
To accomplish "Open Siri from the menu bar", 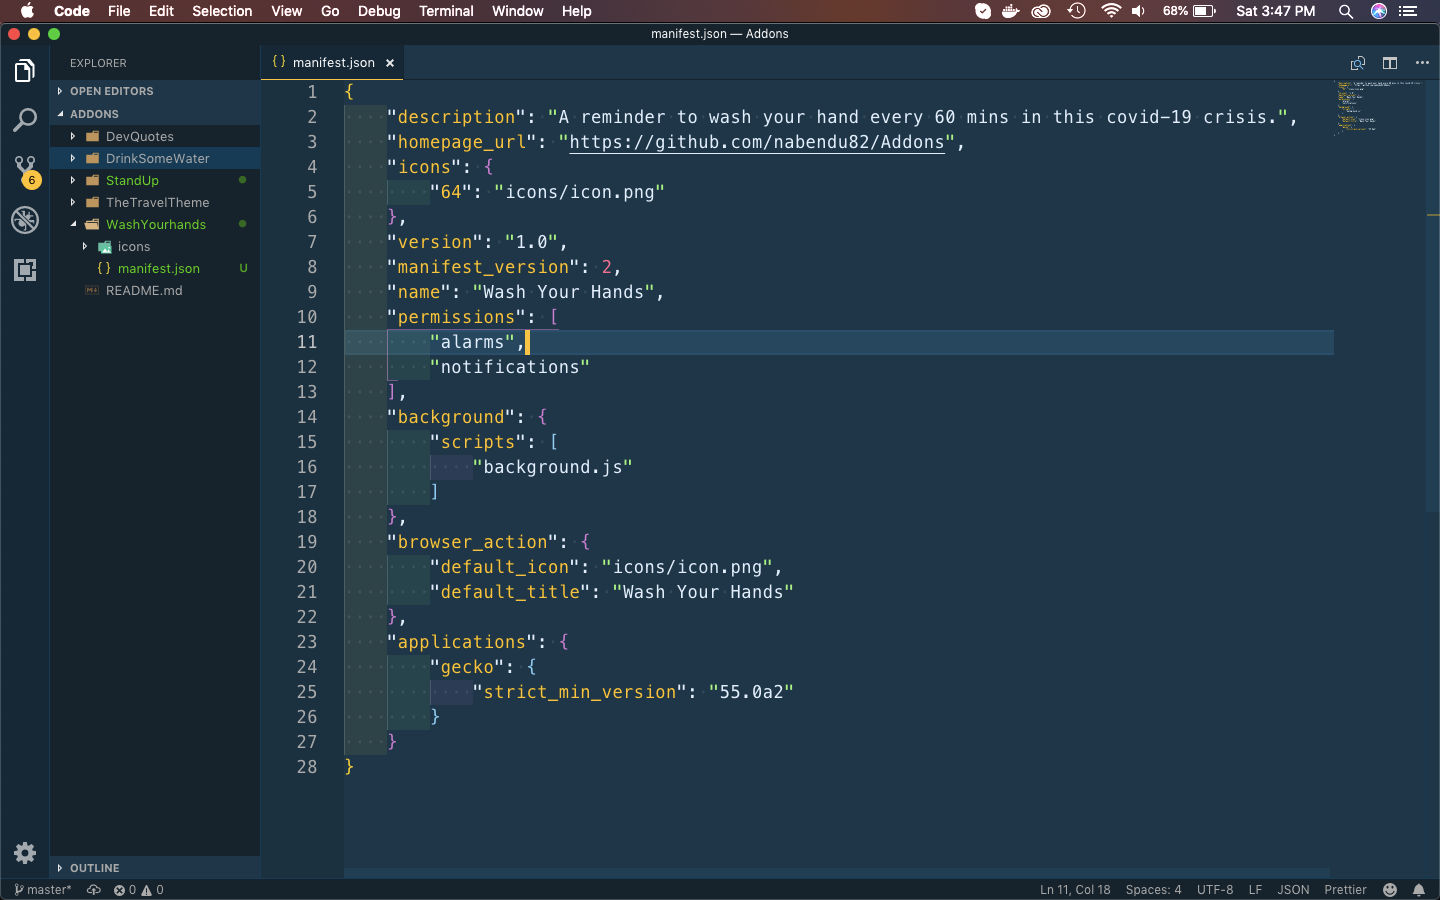I will [1379, 11].
